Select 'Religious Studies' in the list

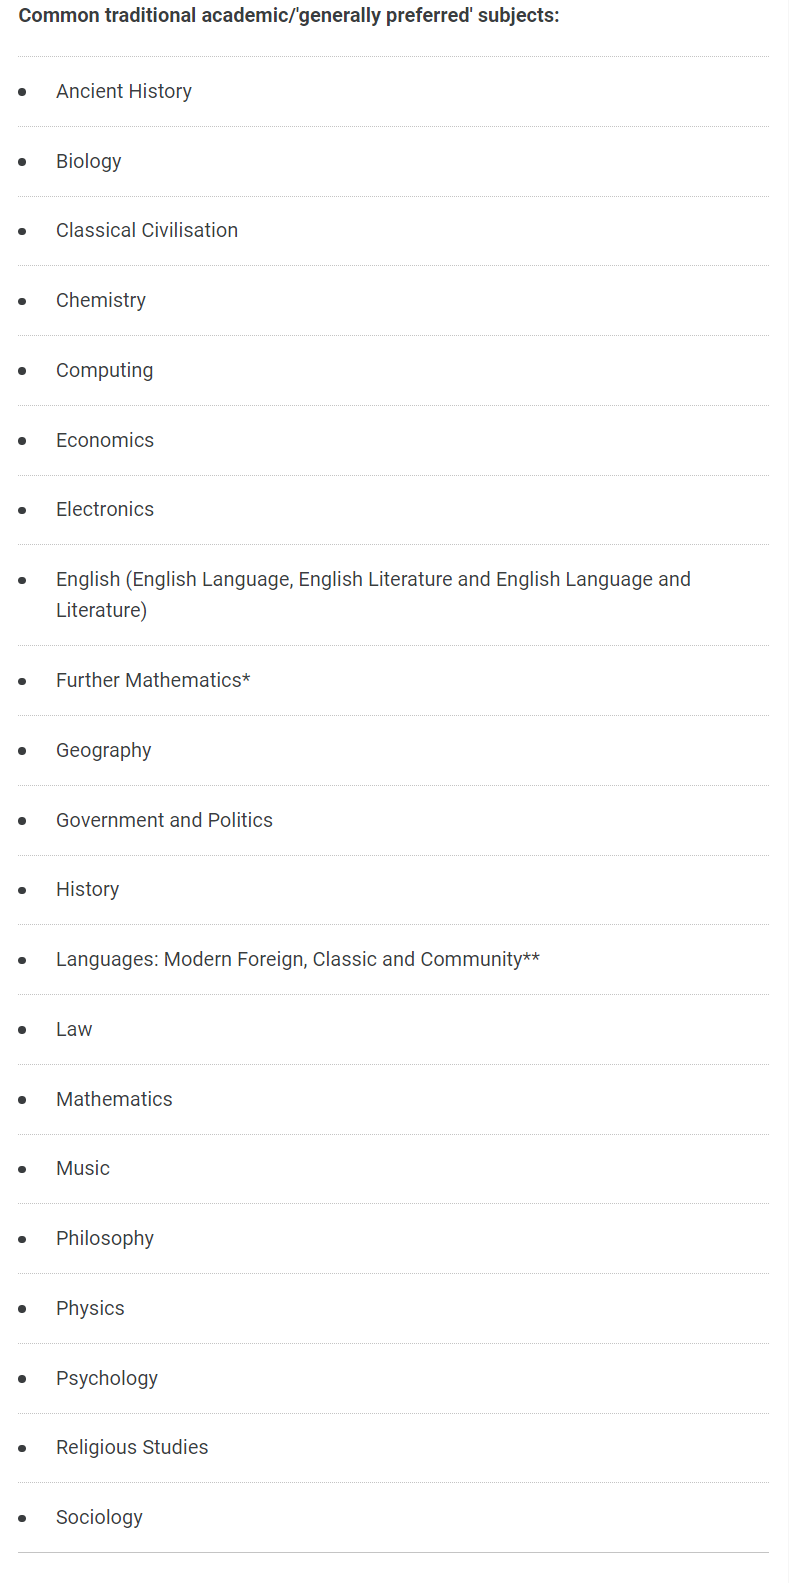[132, 1447]
